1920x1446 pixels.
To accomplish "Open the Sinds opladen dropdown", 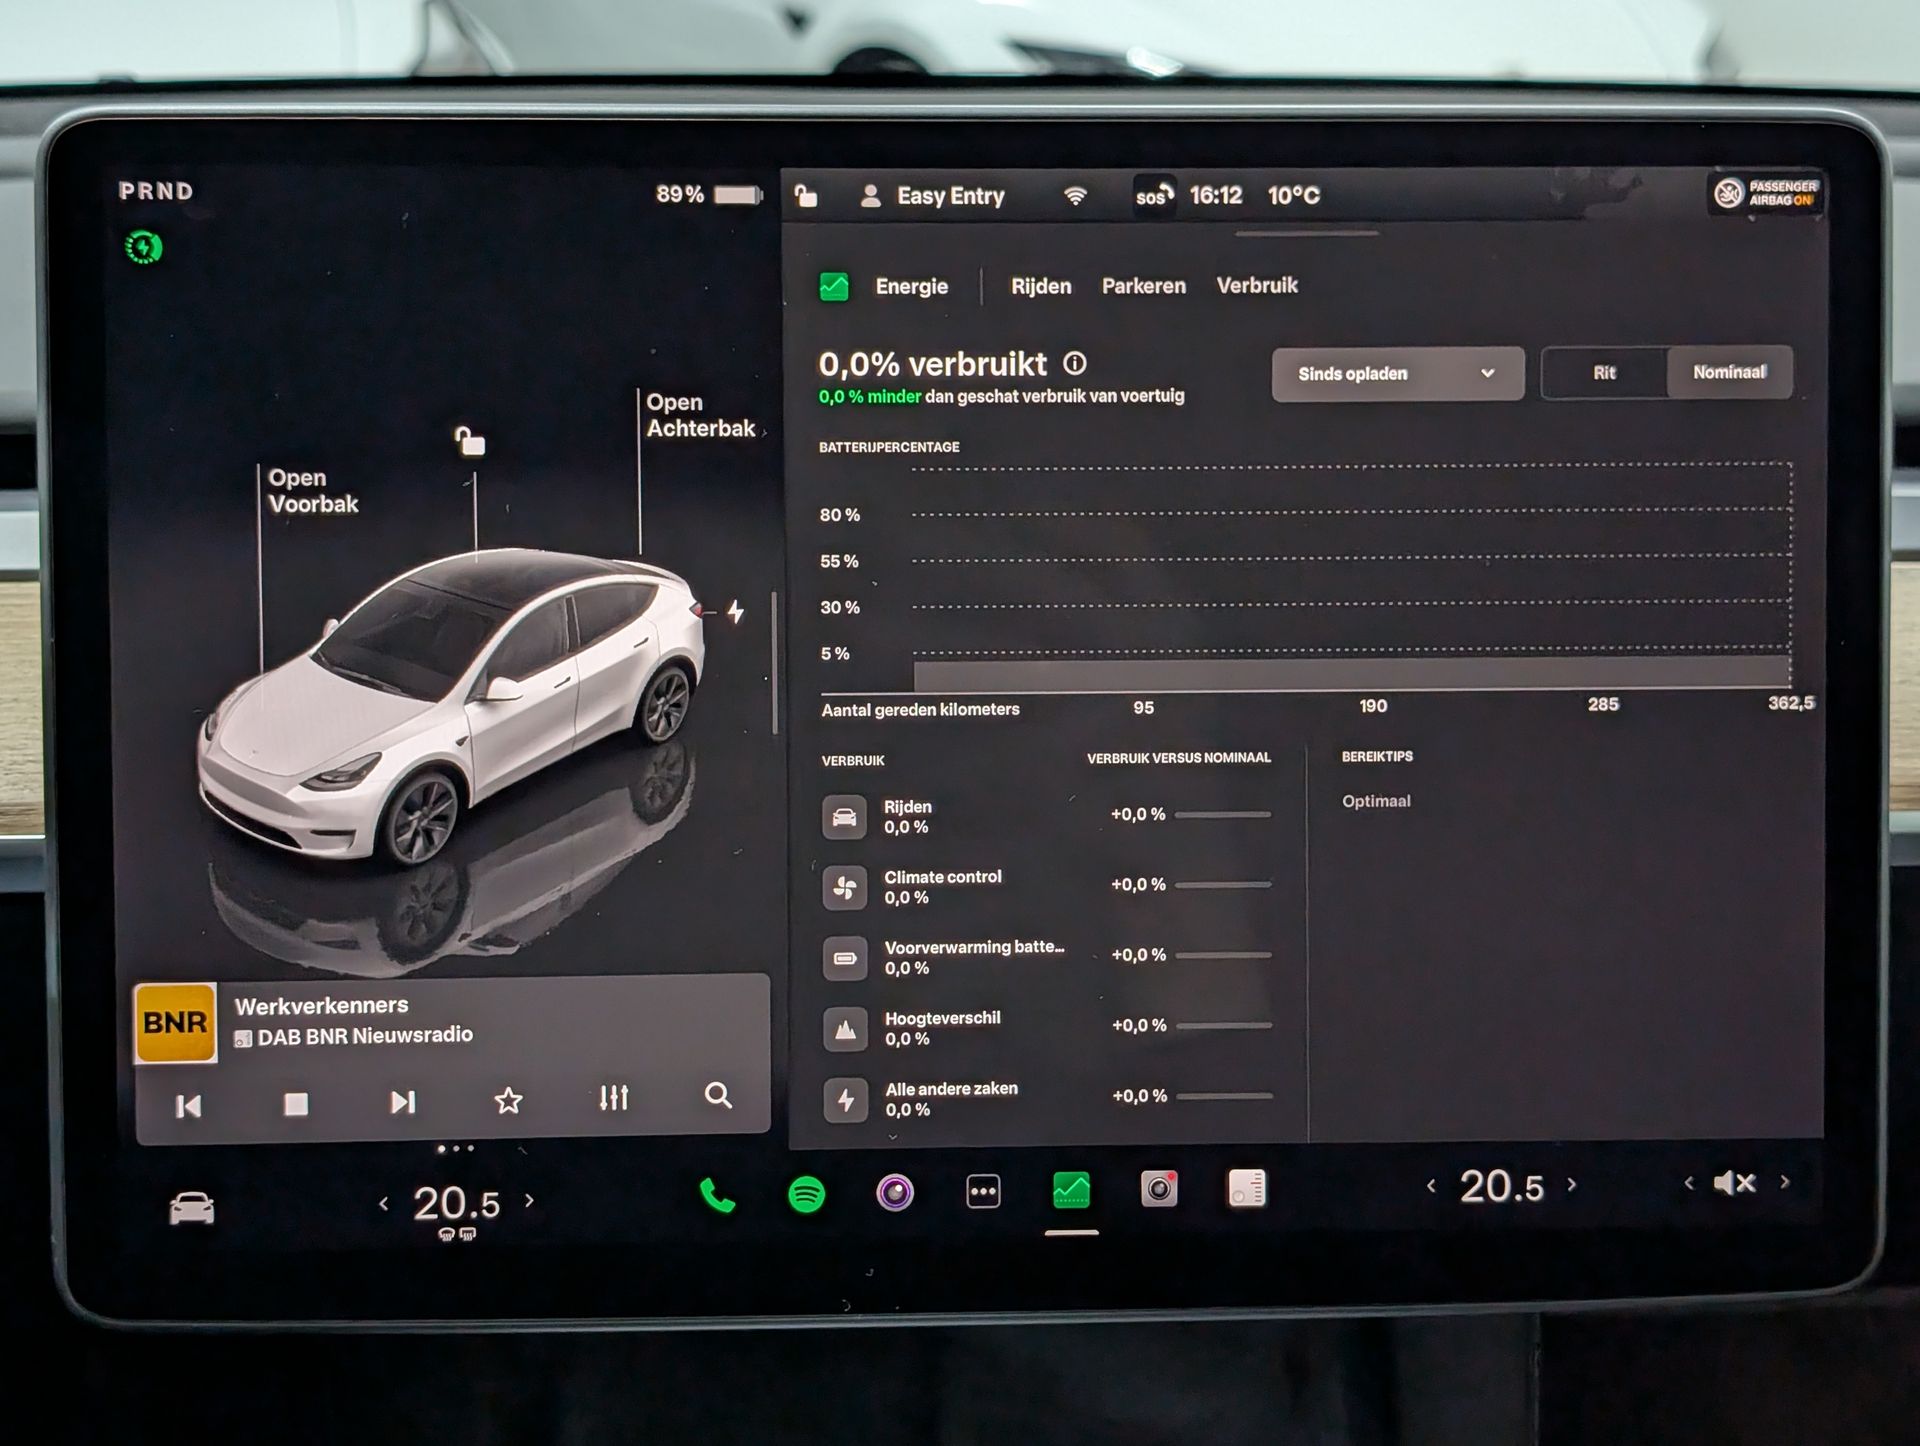I will coord(1396,374).
